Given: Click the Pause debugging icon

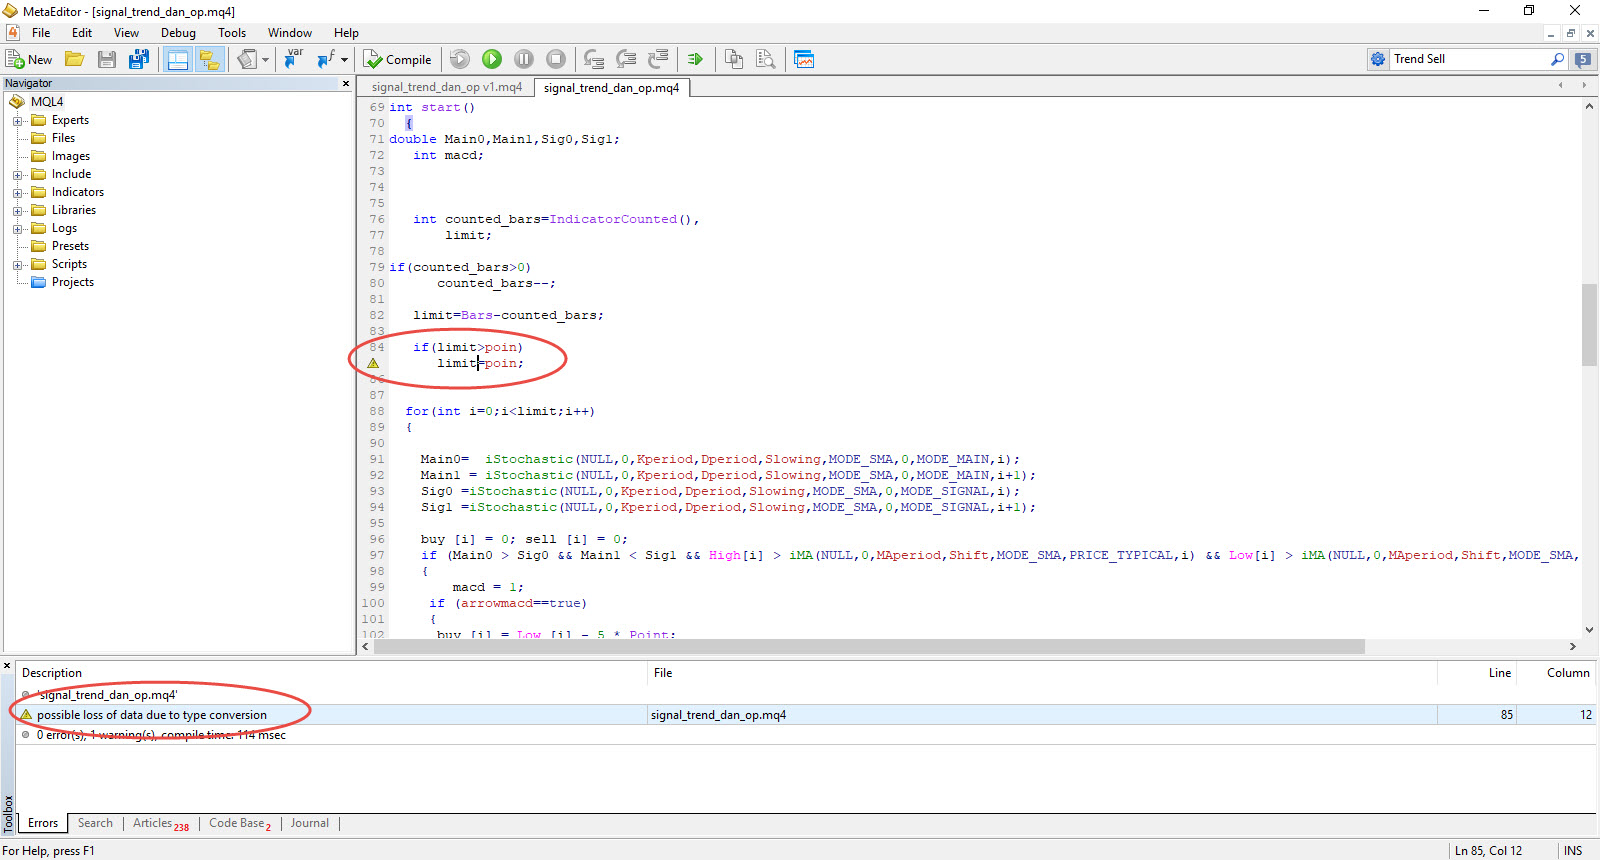Looking at the screenshot, I should (524, 60).
